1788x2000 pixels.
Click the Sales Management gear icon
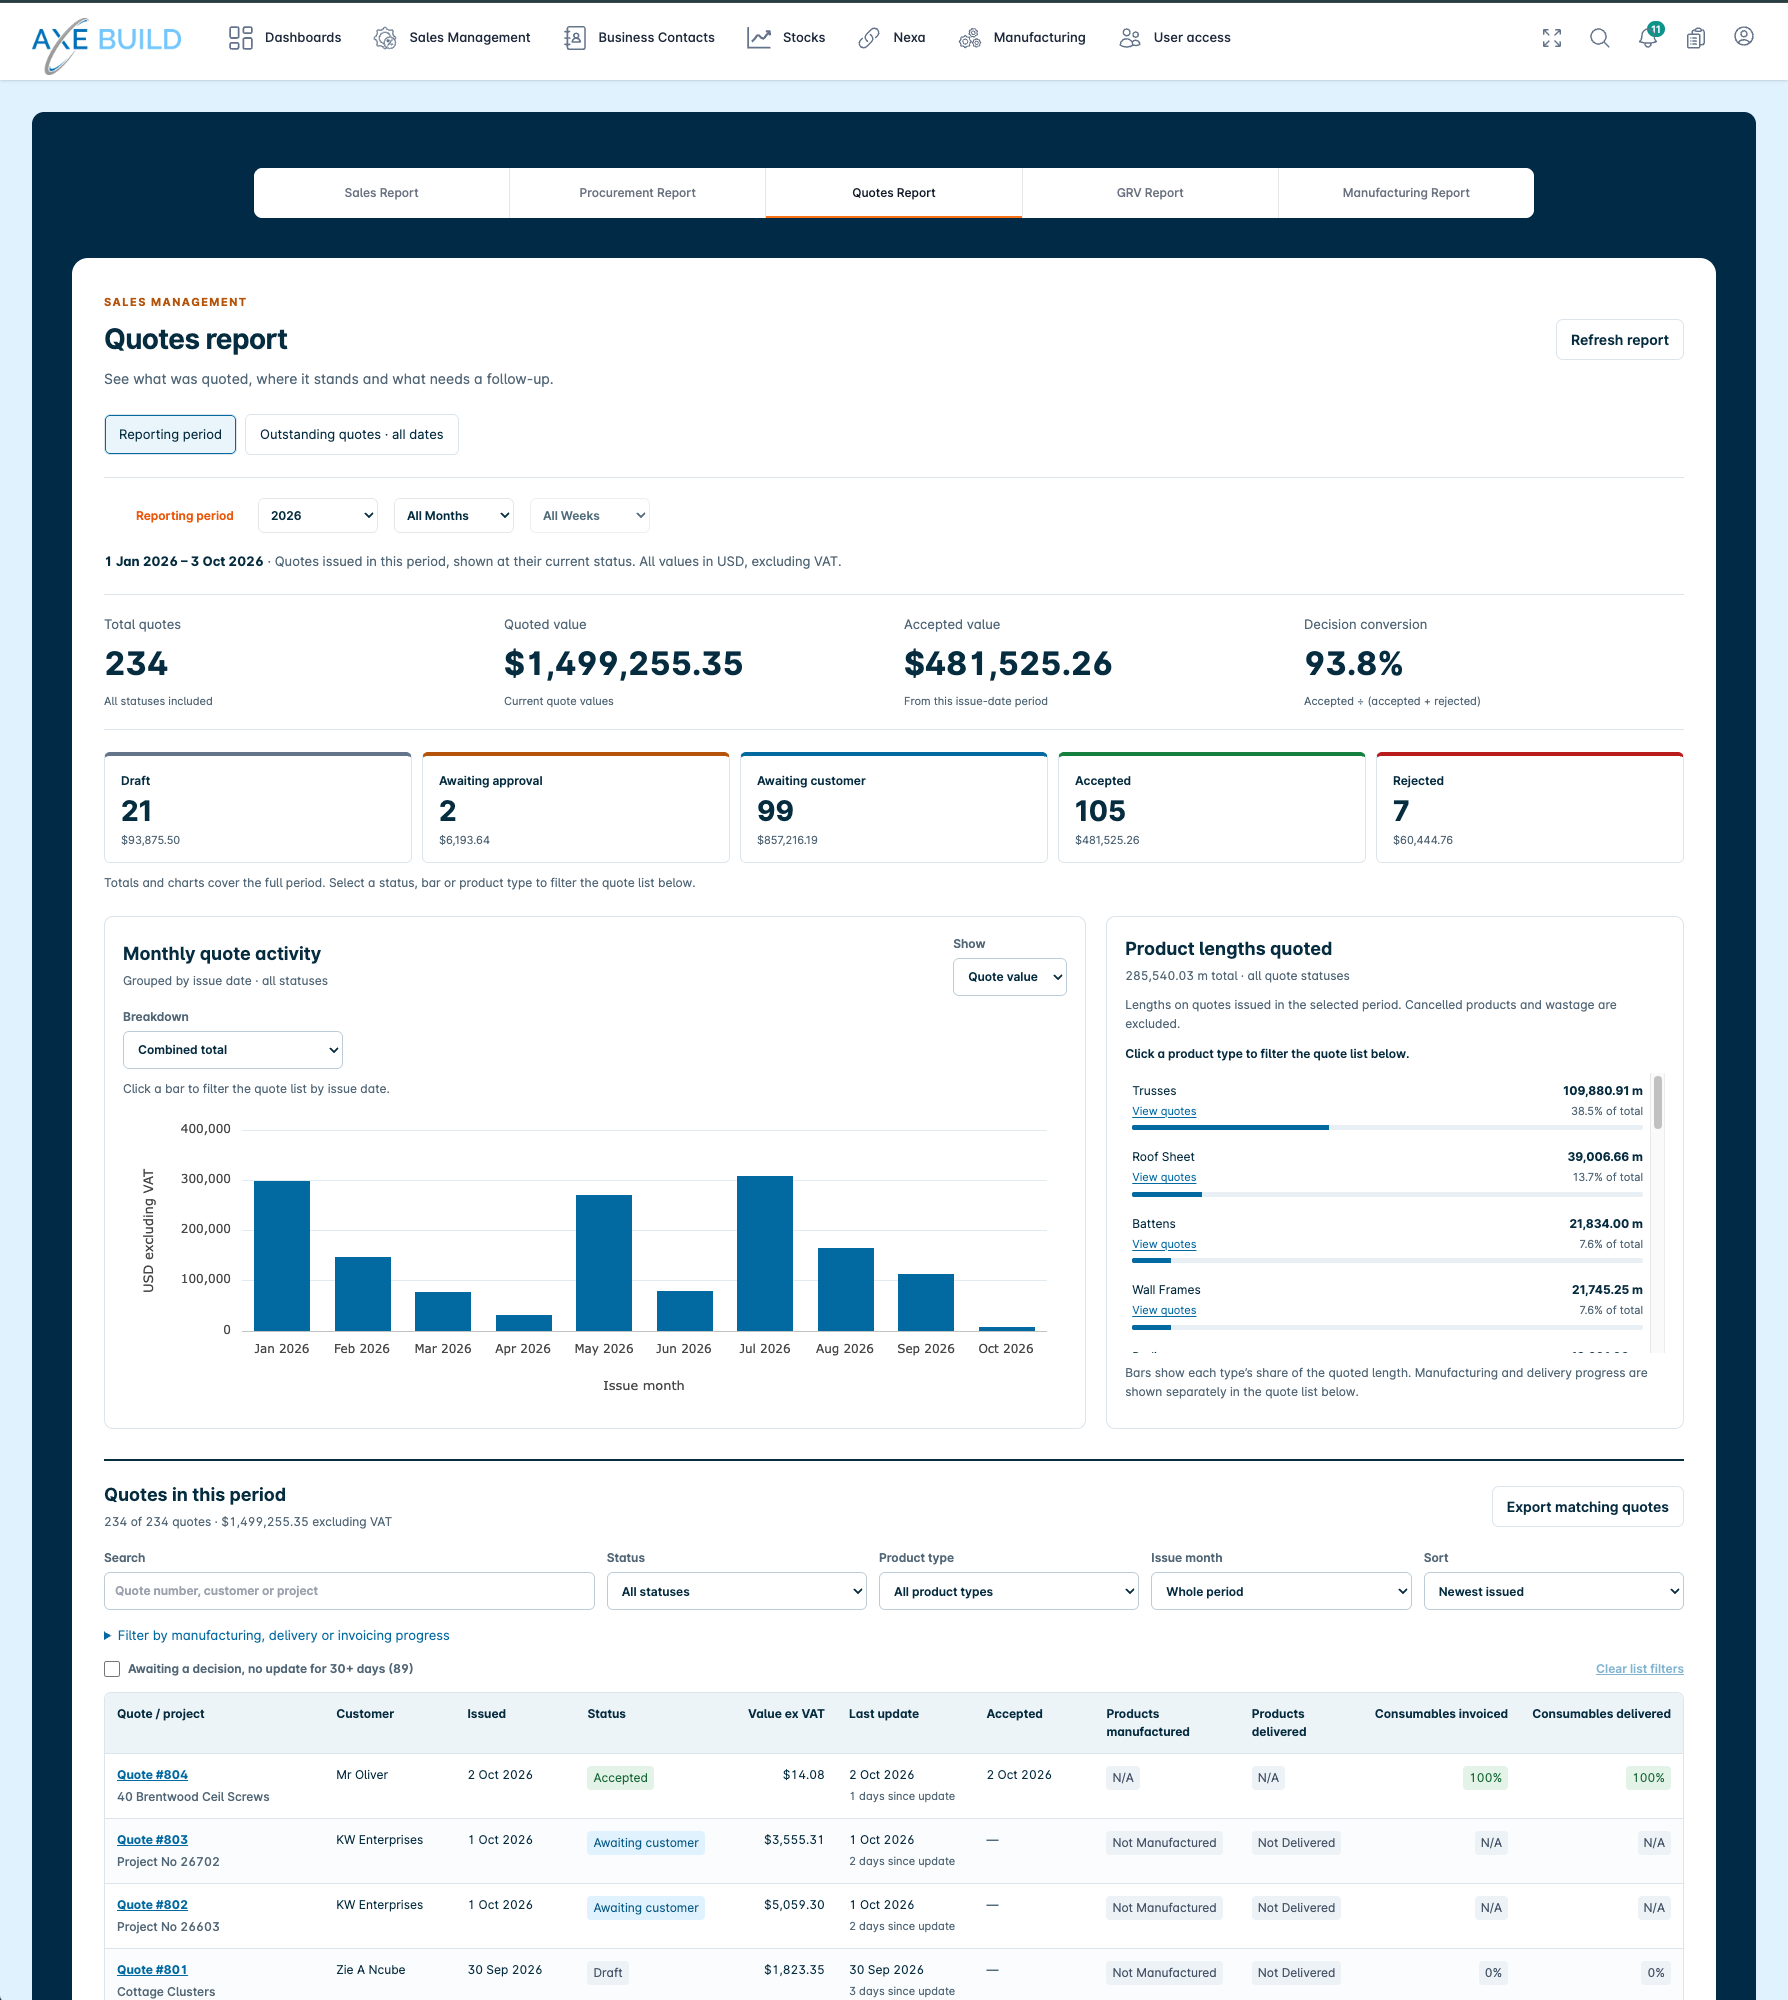point(385,38)
